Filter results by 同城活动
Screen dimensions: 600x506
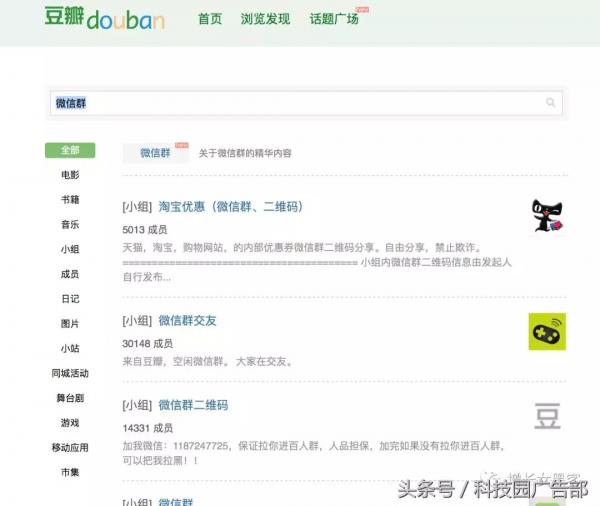pos(70,373)
